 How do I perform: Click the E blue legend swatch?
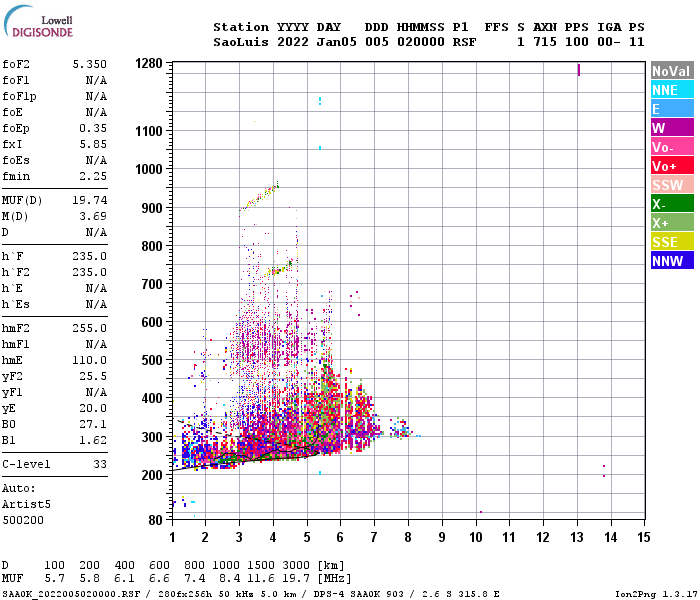coord(672,109)
